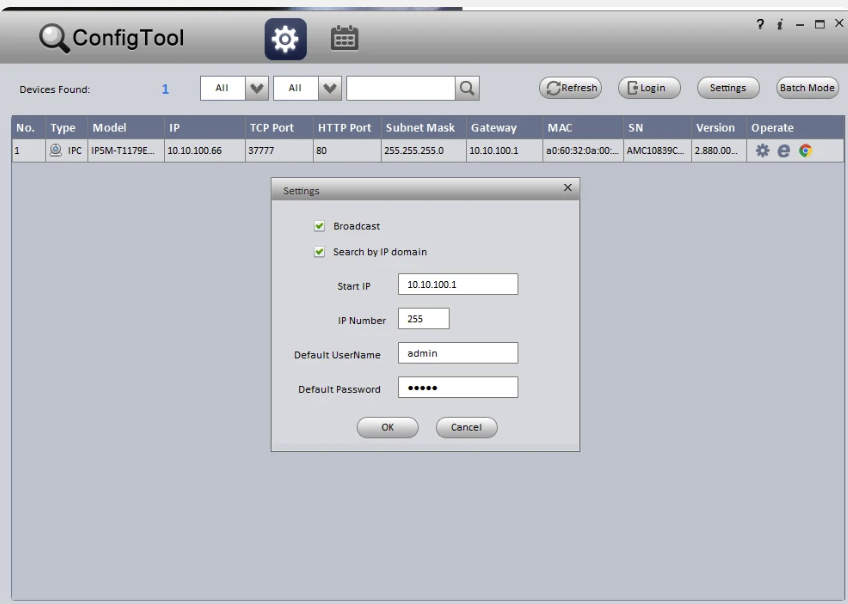Sort by the No. column header
This screenshot has width=848, height=604.
[28, 128]
